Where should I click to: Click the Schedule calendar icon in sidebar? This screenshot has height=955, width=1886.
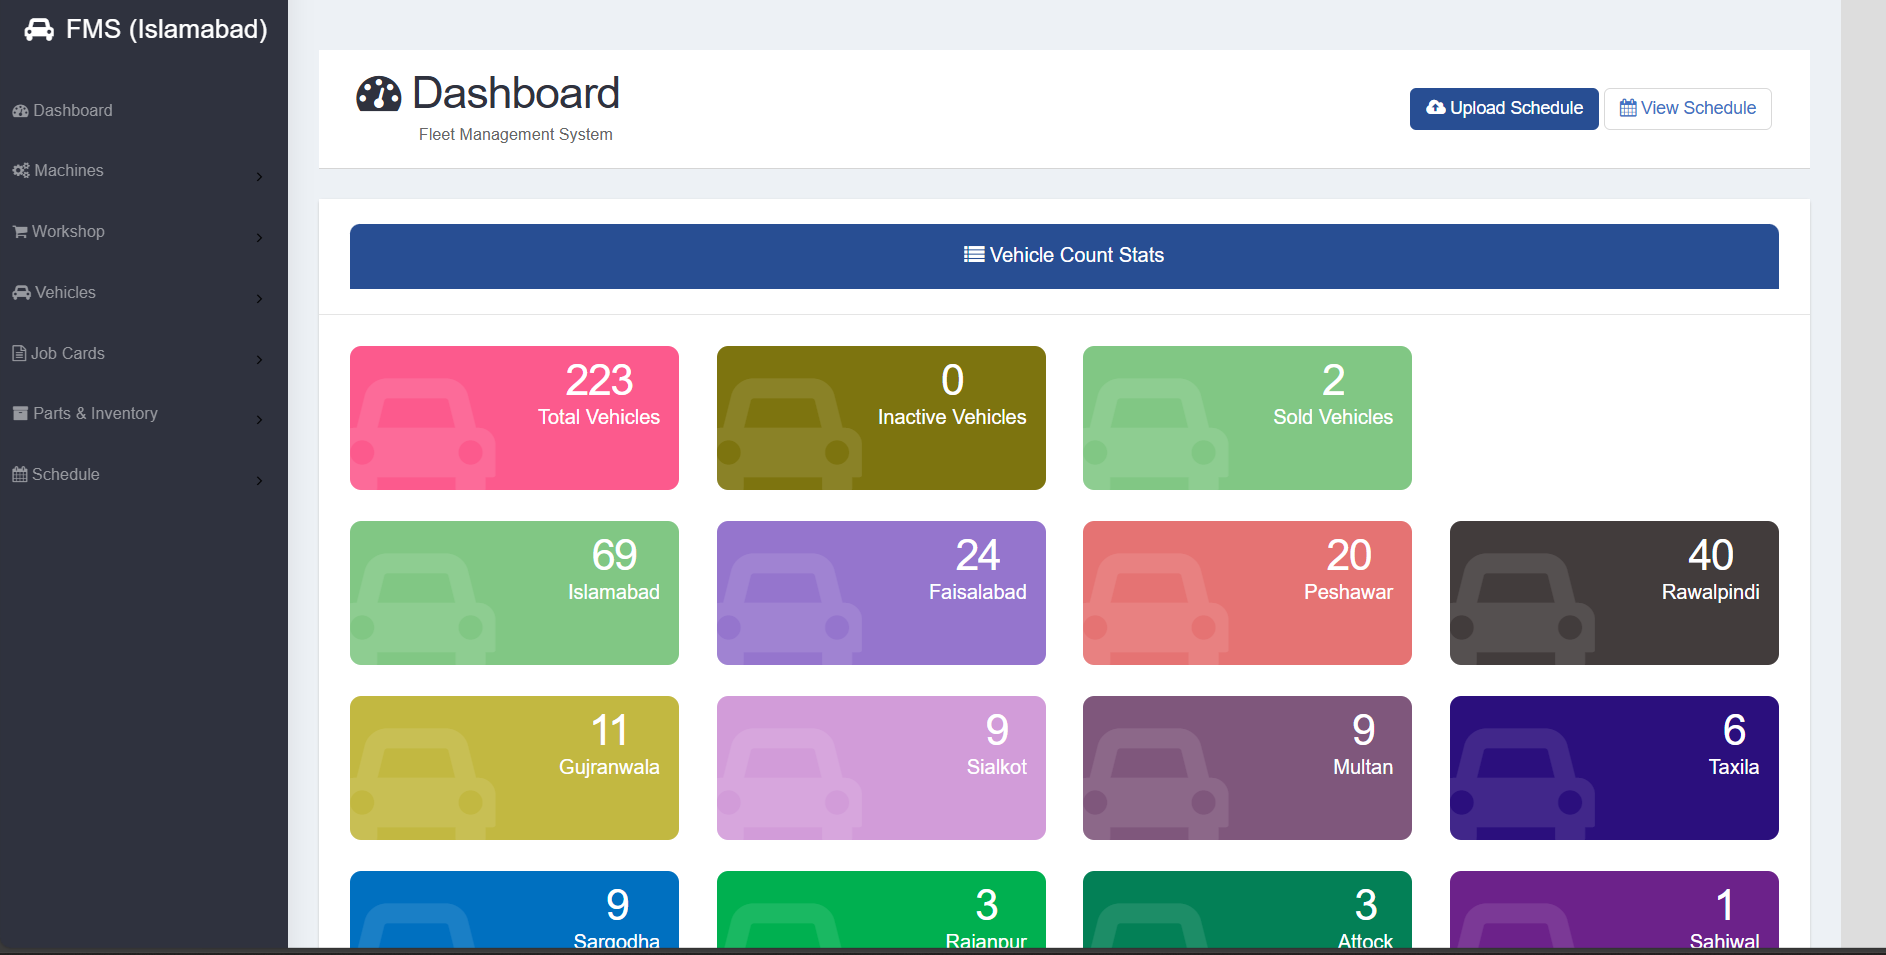(x=20, y=475)
